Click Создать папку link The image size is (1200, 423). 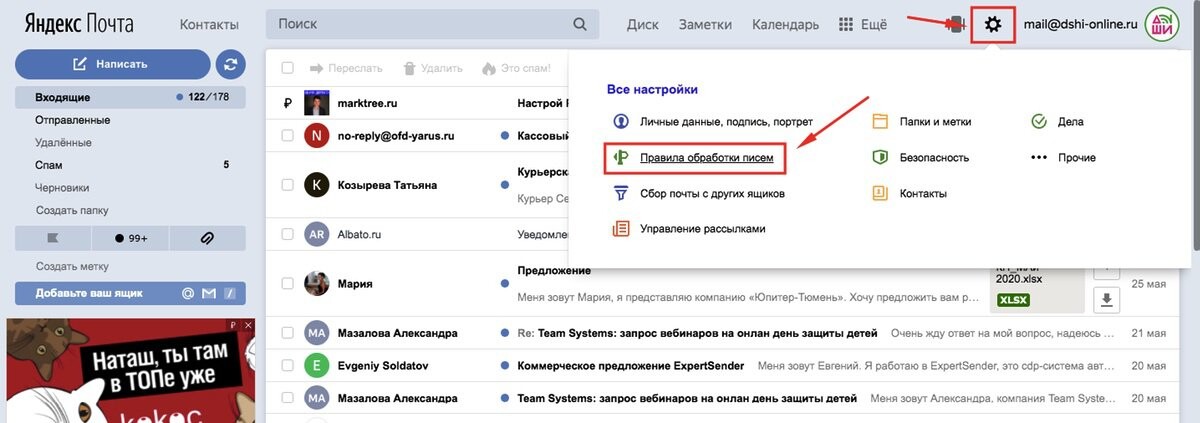(72, 210)
